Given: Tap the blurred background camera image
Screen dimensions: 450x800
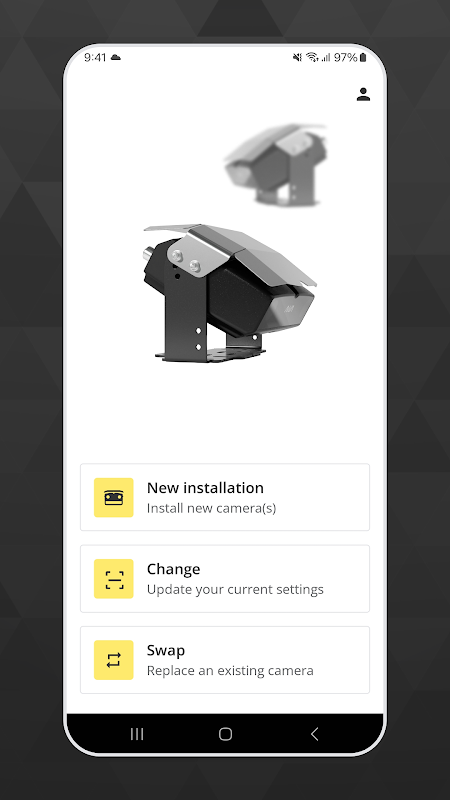Looking at the screenshot, I should click(276, 164).
